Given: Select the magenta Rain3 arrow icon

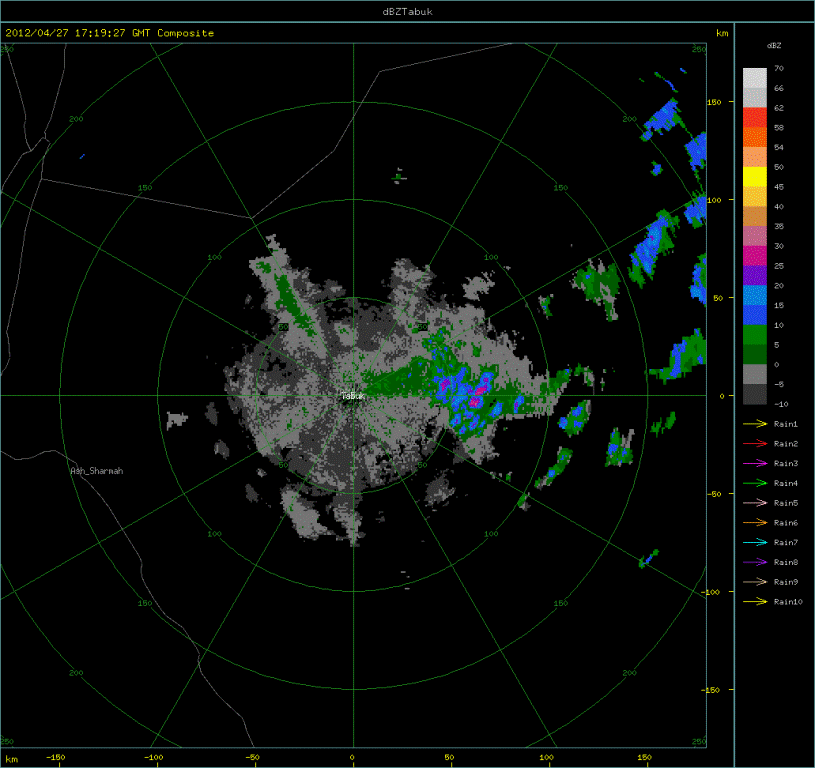Looking at the screenshot, I should (x=755, y=464).
